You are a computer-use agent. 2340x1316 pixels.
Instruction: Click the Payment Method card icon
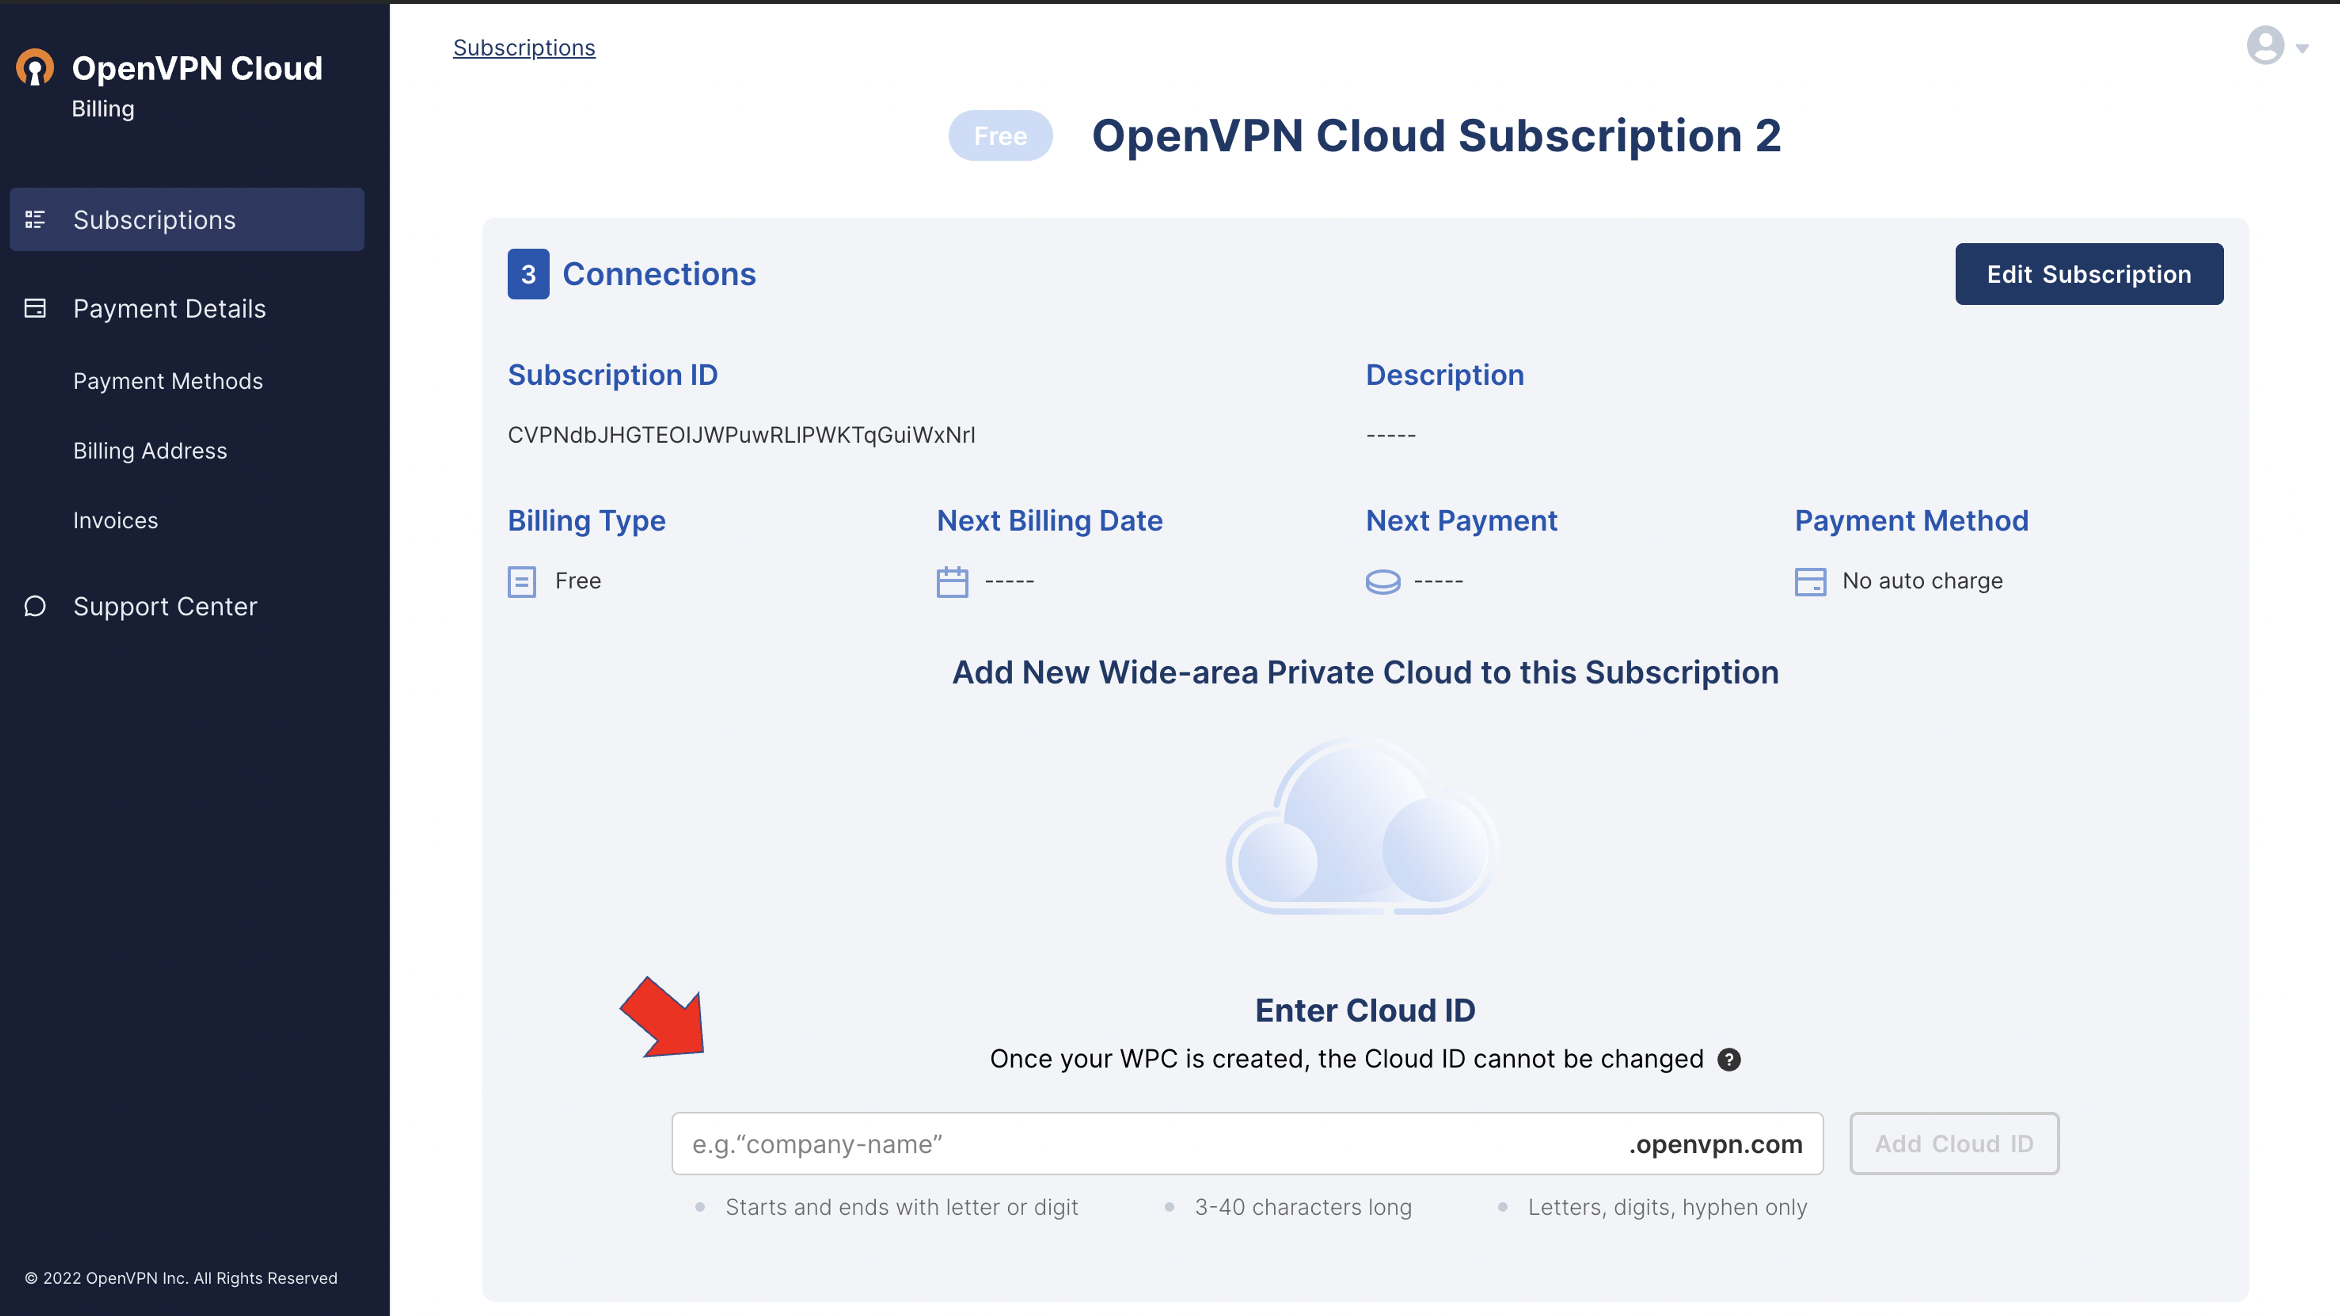pos(1810,581)
